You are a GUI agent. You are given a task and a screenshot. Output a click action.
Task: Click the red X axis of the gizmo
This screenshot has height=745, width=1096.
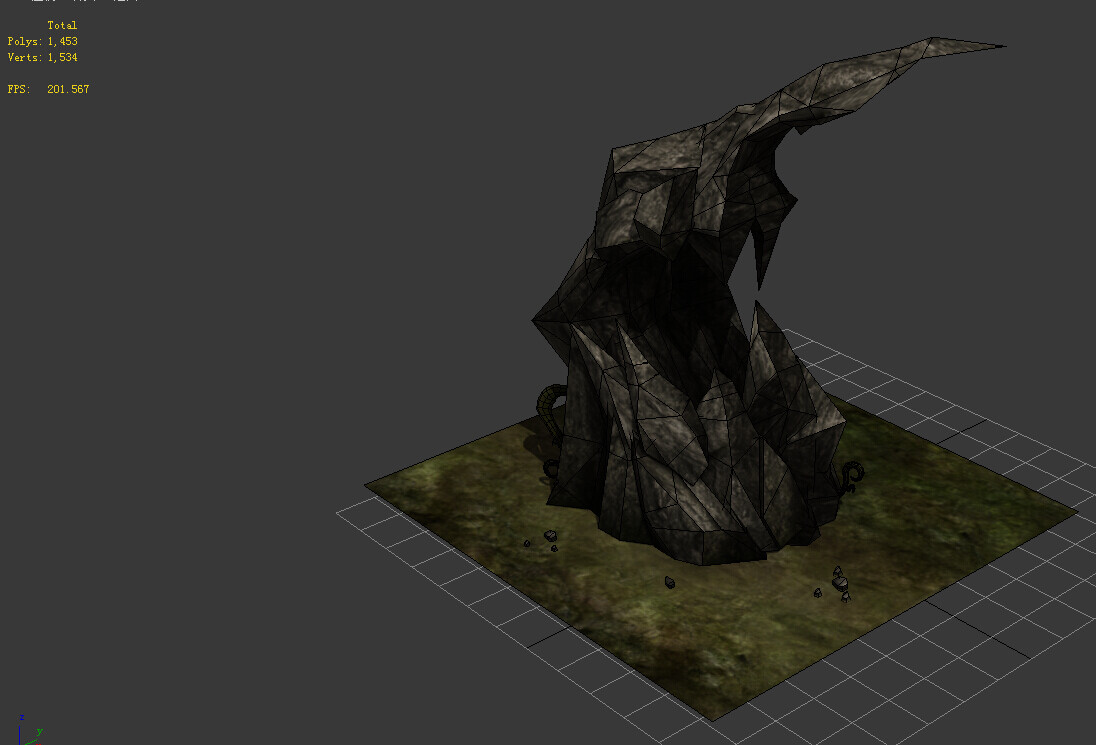(x=38, y=744)
